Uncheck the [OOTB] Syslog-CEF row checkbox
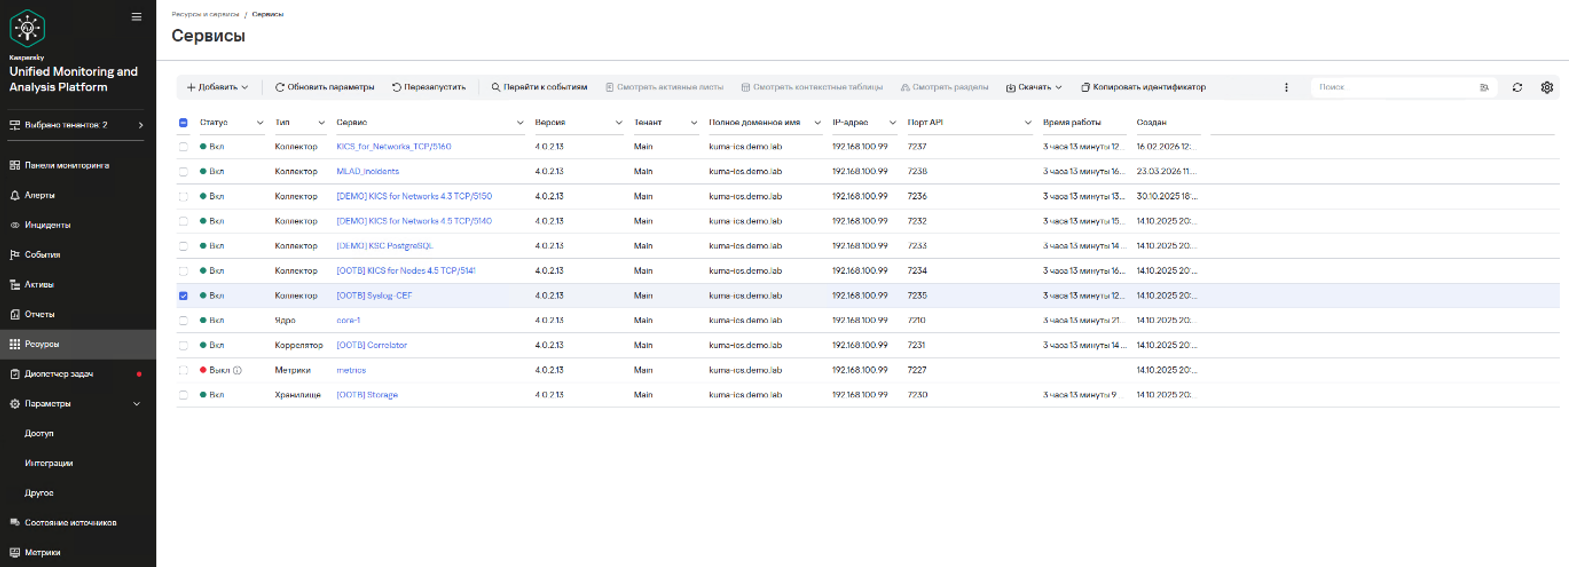Viewport: 1574px width, 567px height. click(183, 296)
